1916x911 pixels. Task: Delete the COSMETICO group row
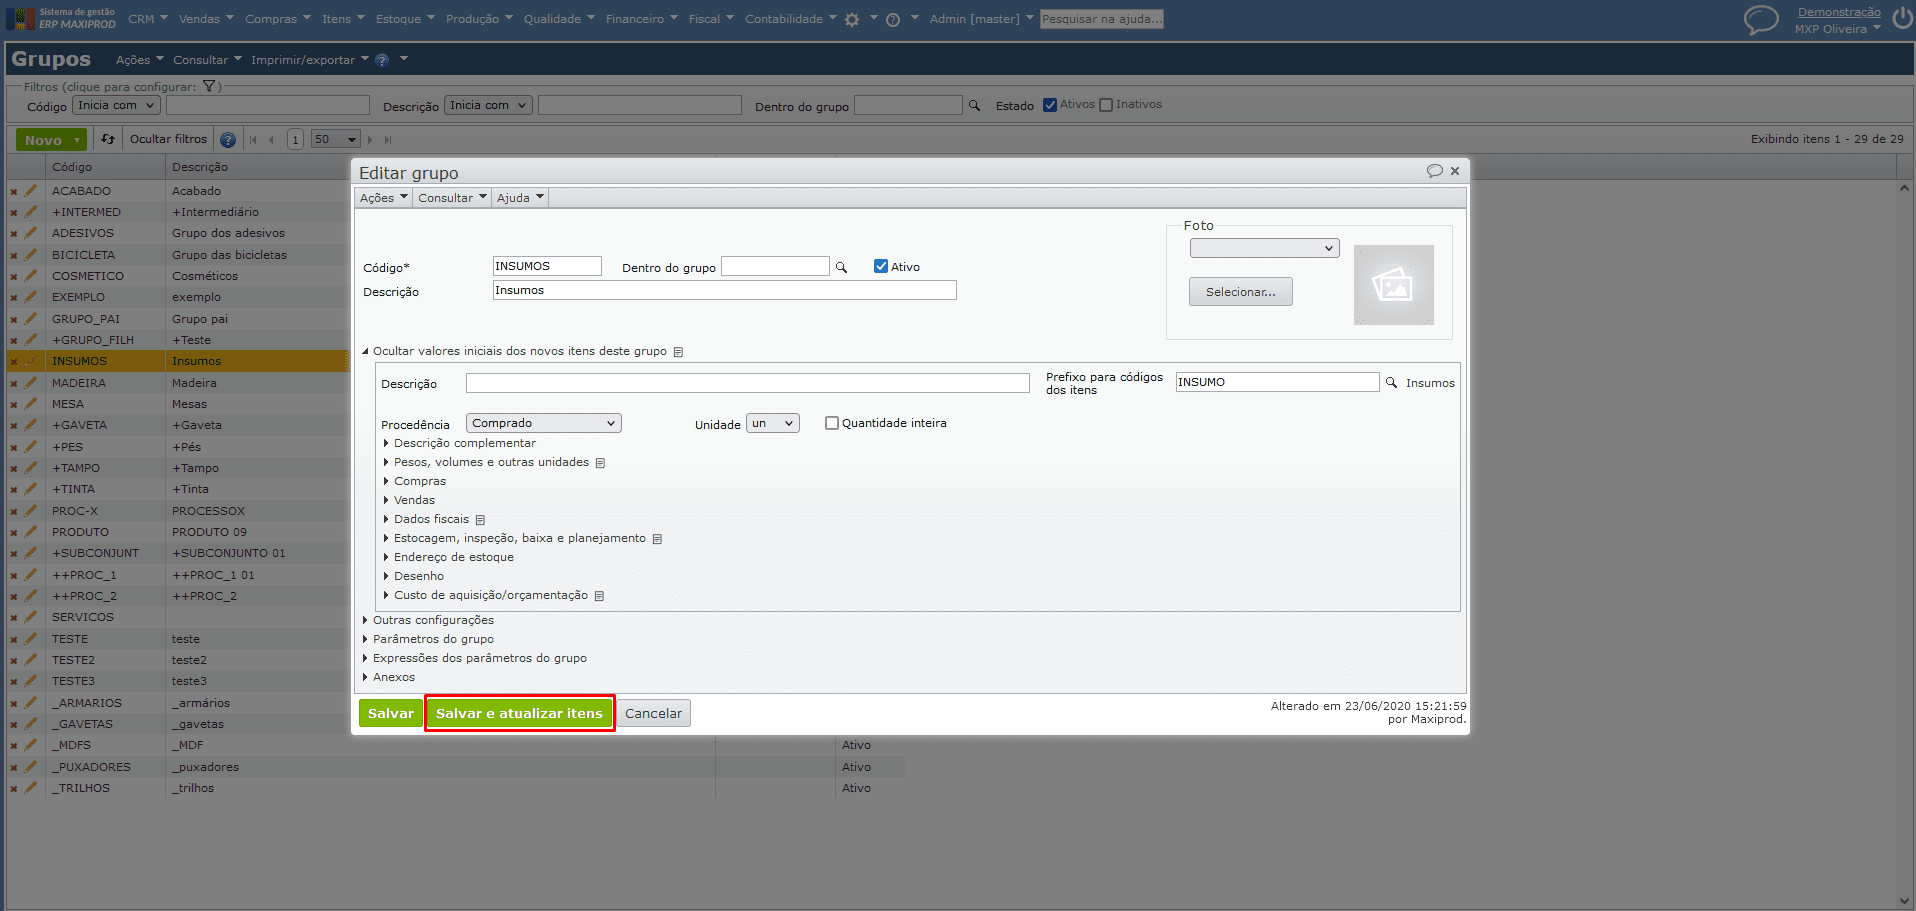click(x=14, y=276)
